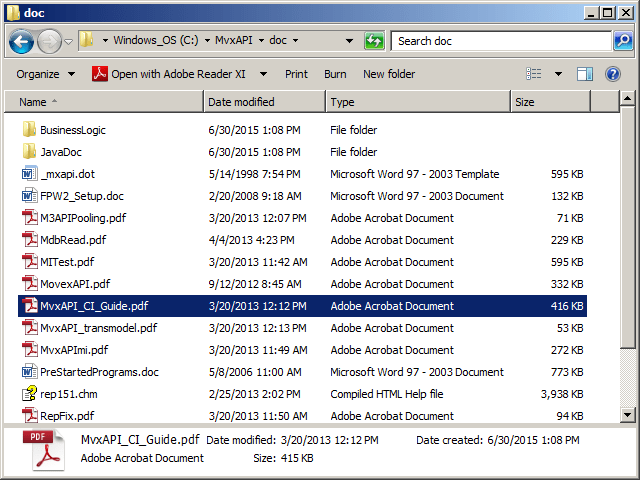Viewport: 640px width, 480px height.
Task: Click the Refresh button beside address bar
Action: 374,41
